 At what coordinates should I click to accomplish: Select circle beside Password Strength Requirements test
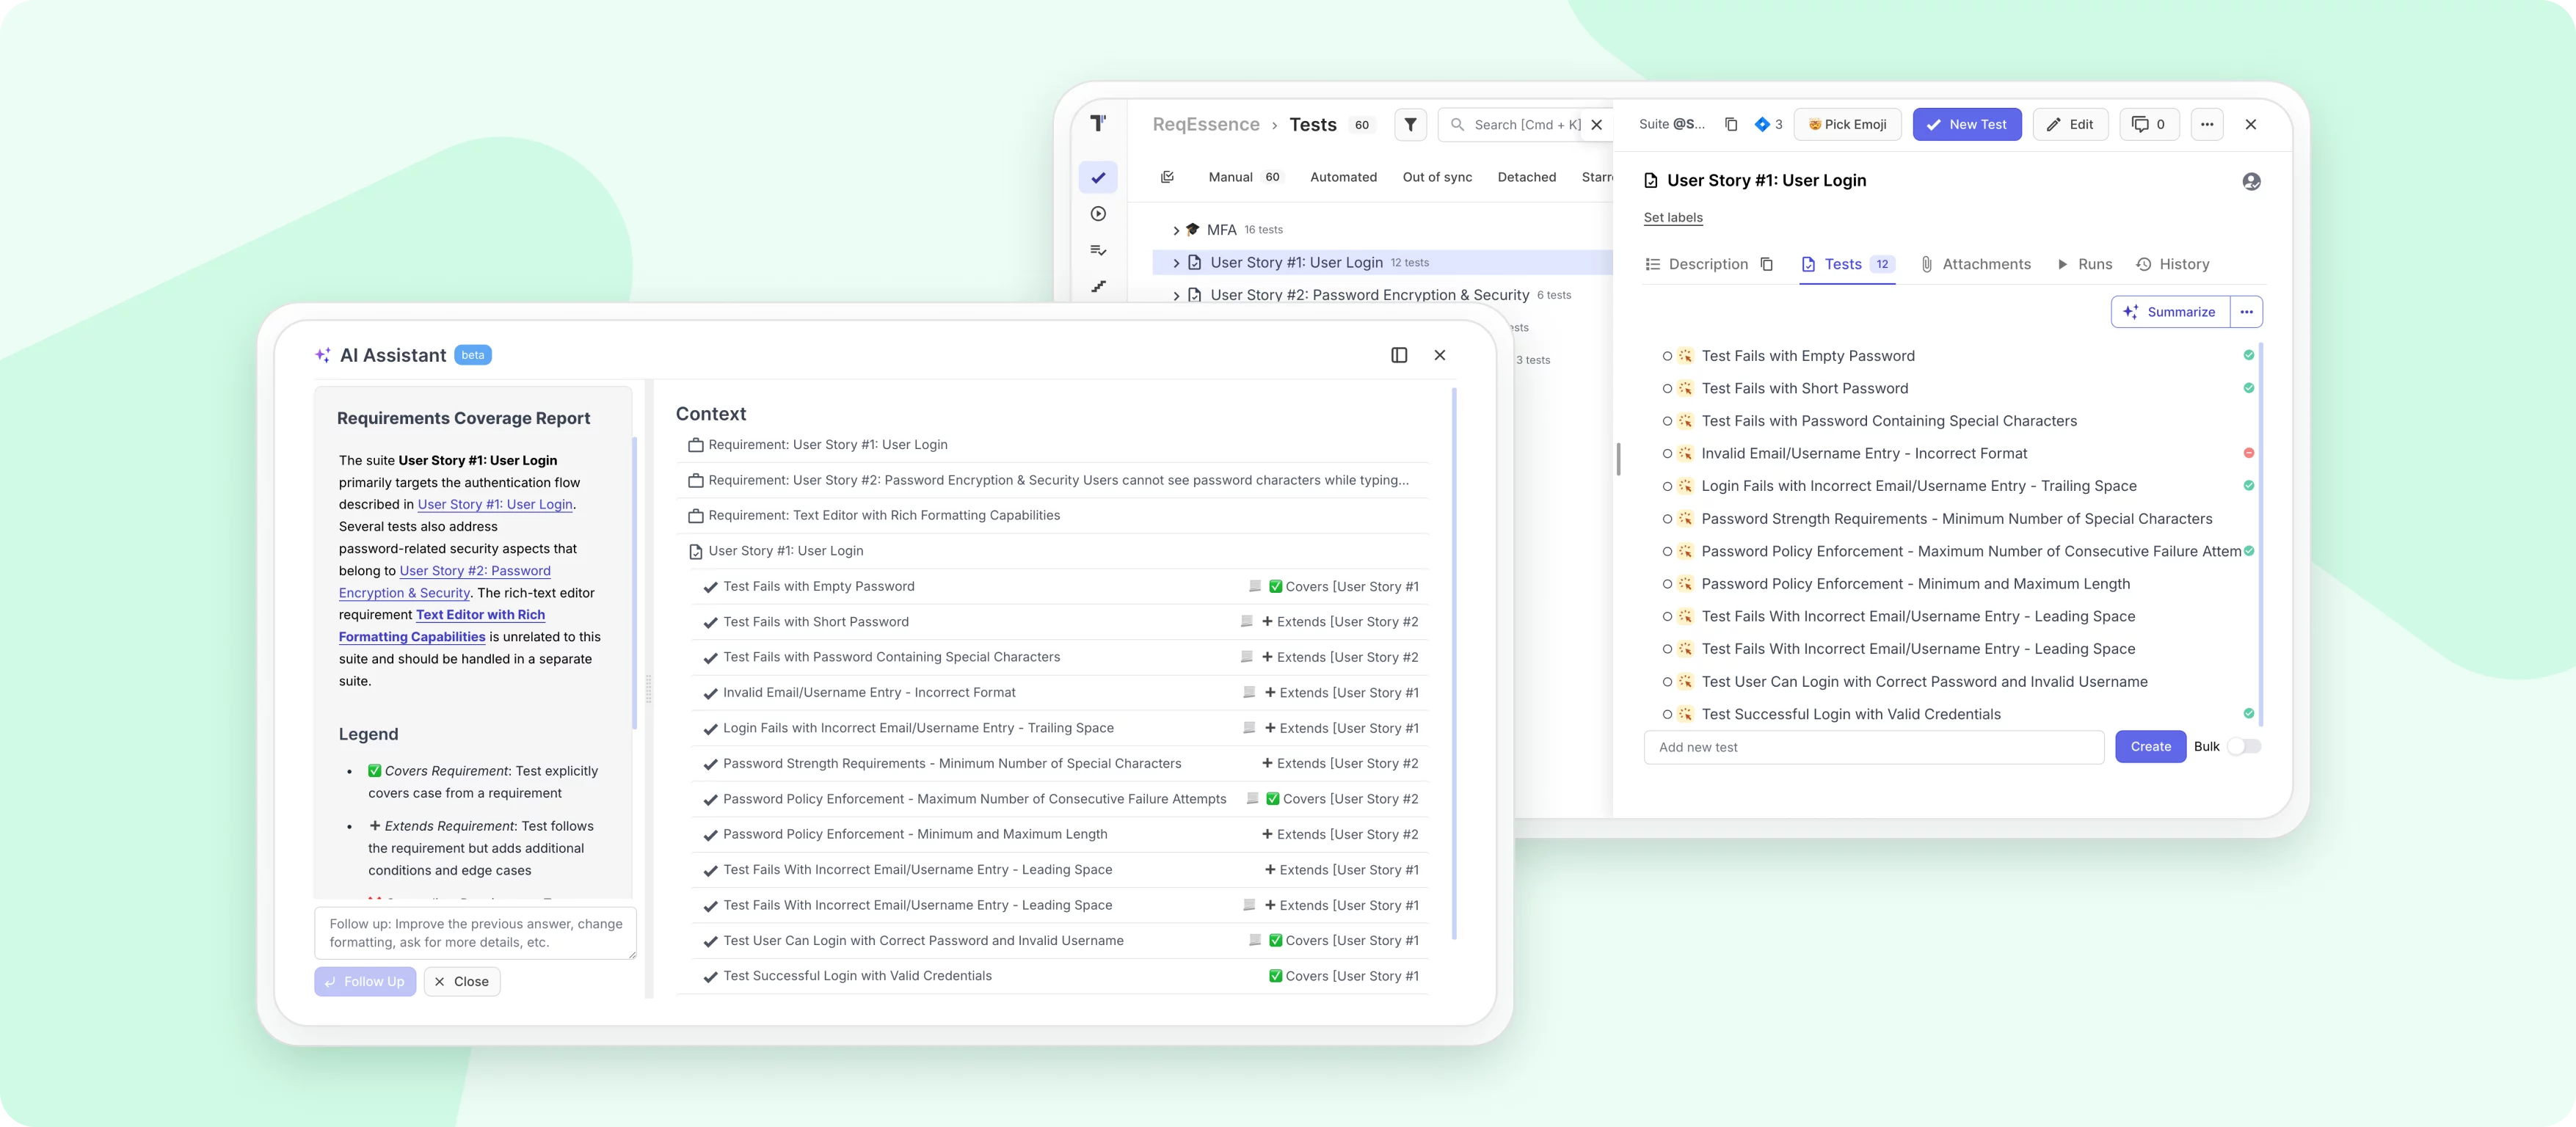click(x=1667, y=519)
